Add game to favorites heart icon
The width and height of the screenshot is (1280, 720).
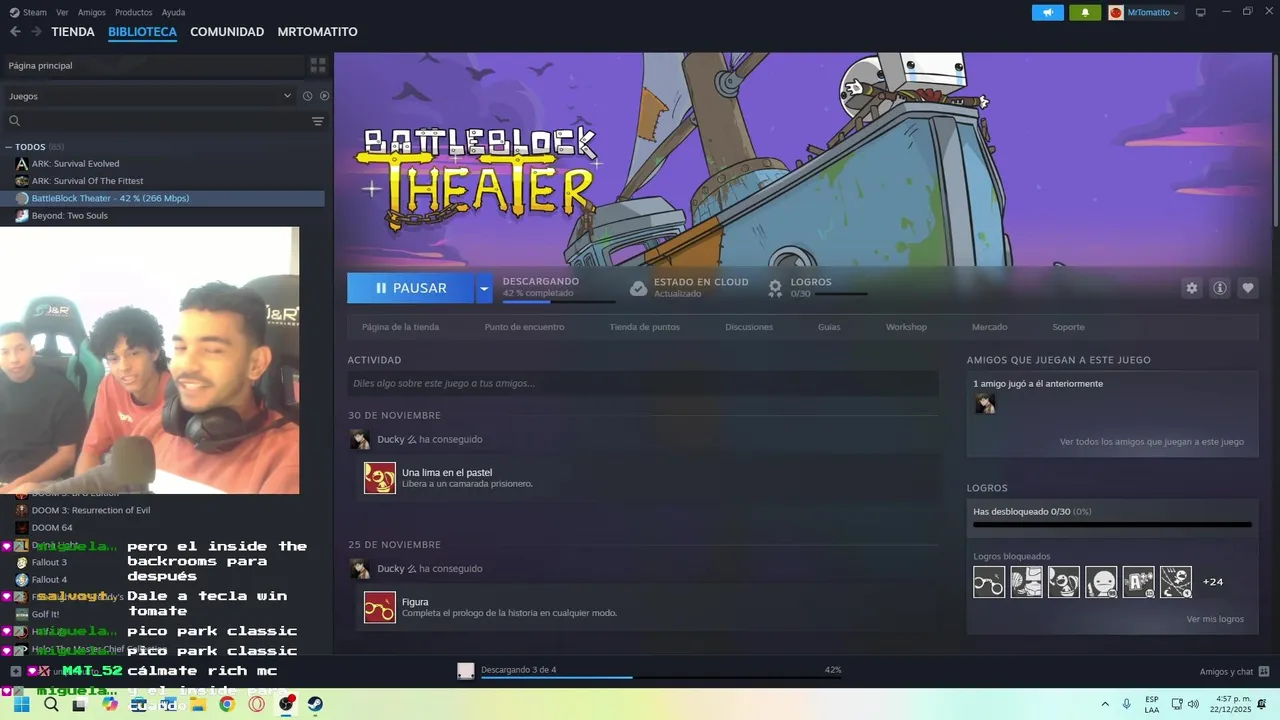click(x=1248, y=288)
